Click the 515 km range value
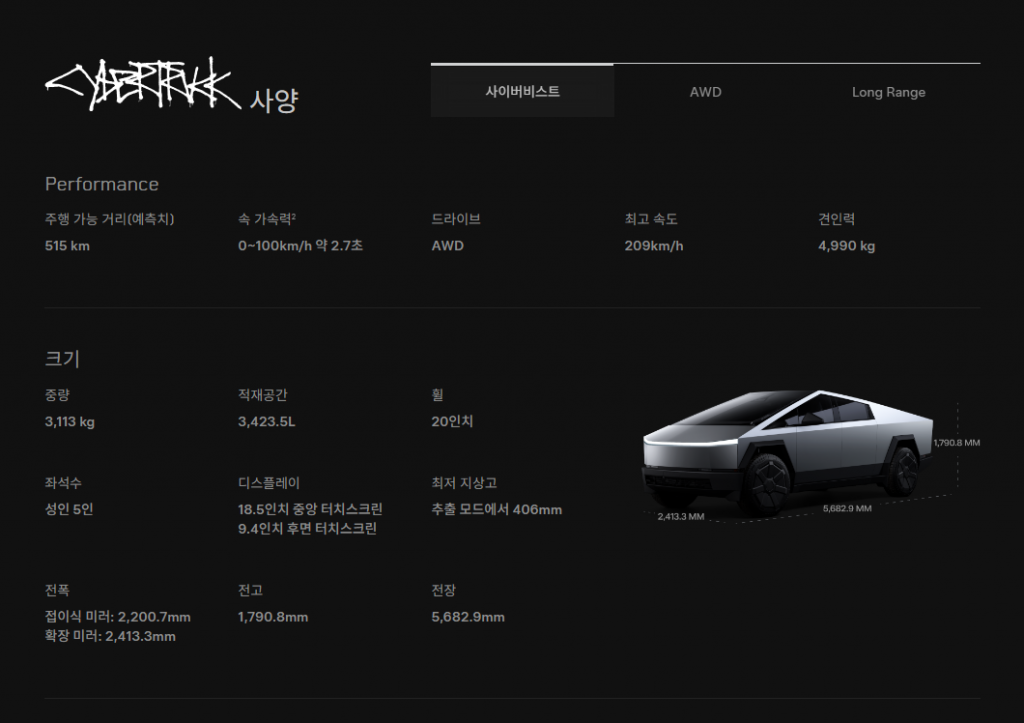The image size is (1024, 723). point(67,246)
